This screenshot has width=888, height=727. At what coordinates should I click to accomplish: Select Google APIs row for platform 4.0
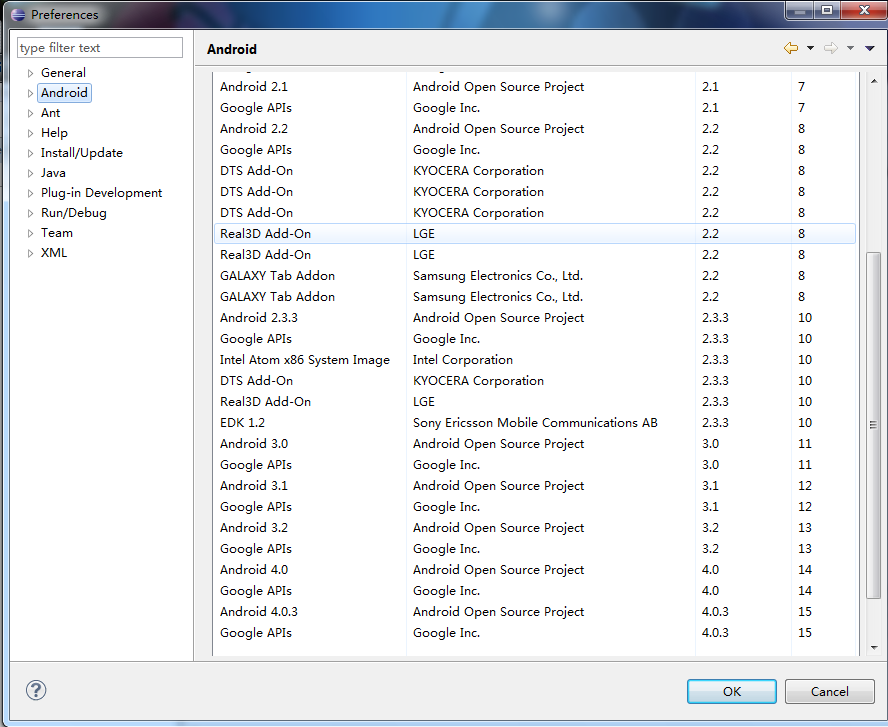click(x=535, y=591)
